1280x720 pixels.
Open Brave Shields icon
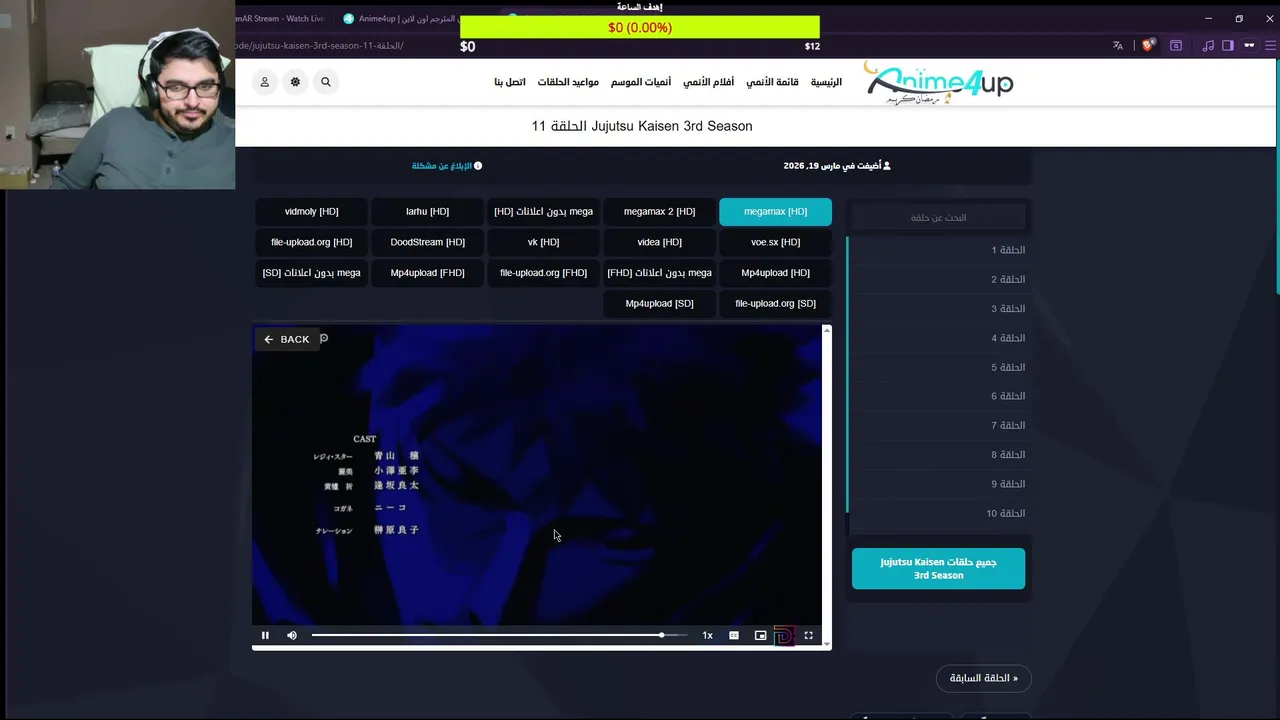click(x=1149, y=45)
